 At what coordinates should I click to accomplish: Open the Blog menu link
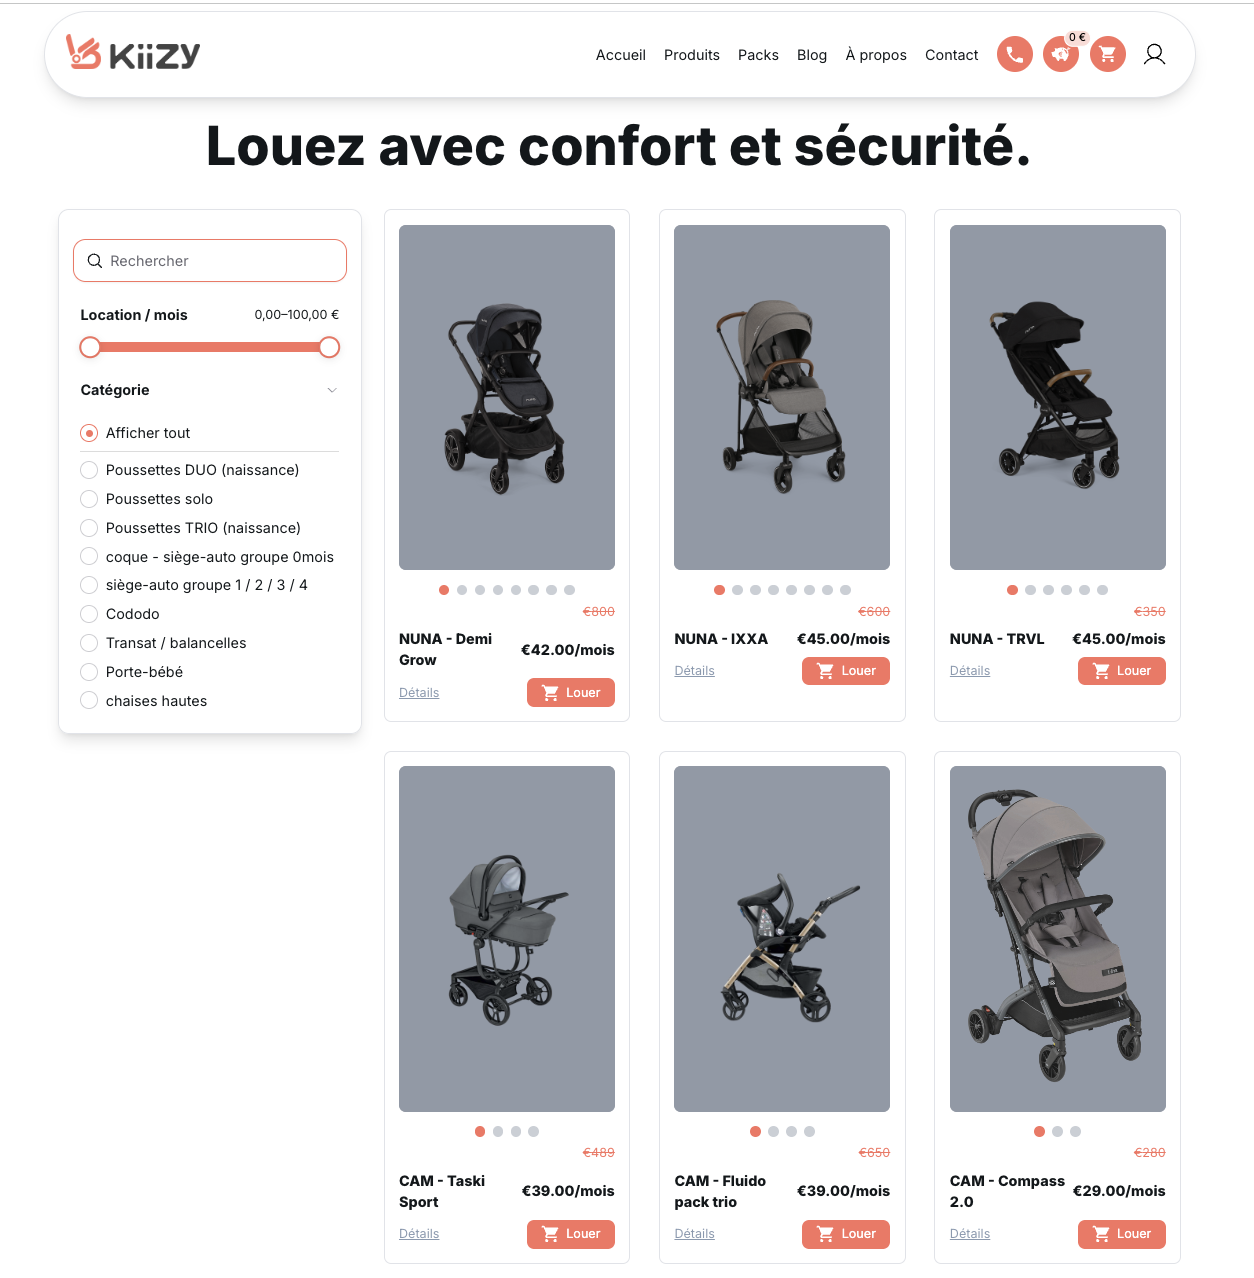[x=812, y=55]
